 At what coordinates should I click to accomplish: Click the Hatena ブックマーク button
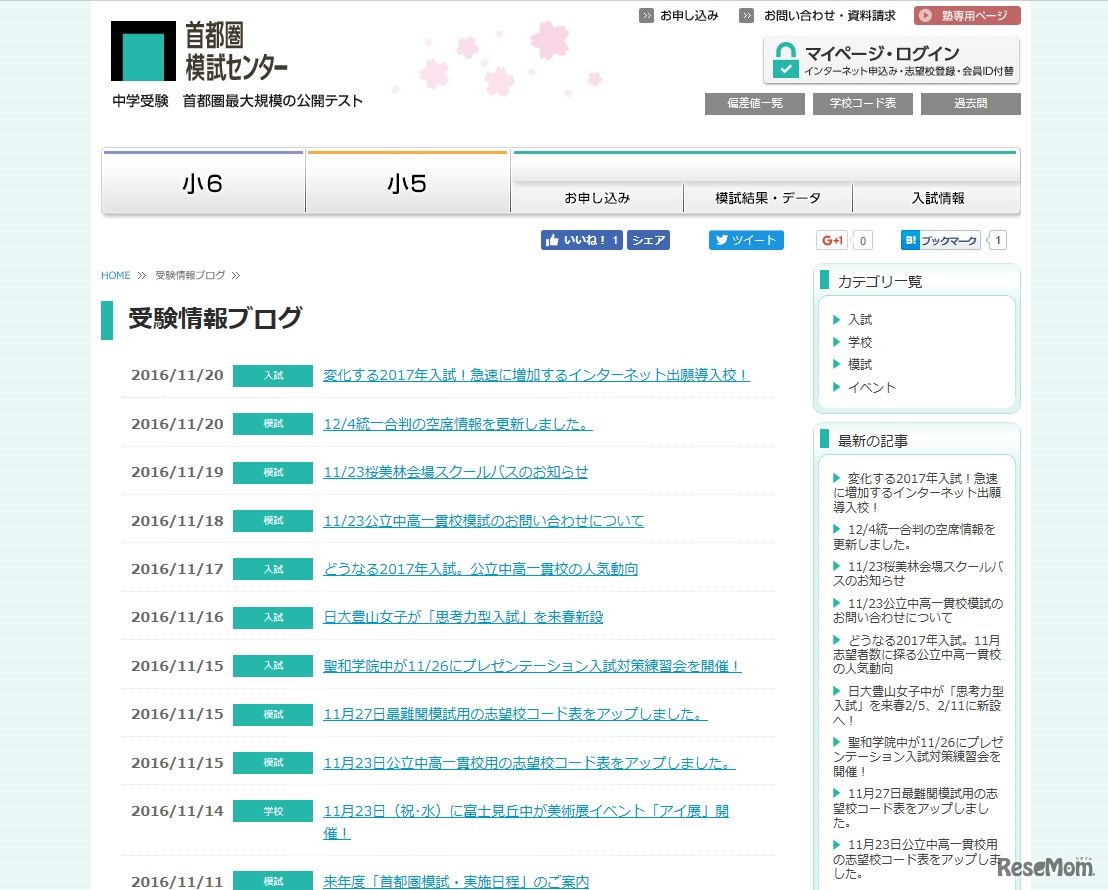click(x=940, y=240)
